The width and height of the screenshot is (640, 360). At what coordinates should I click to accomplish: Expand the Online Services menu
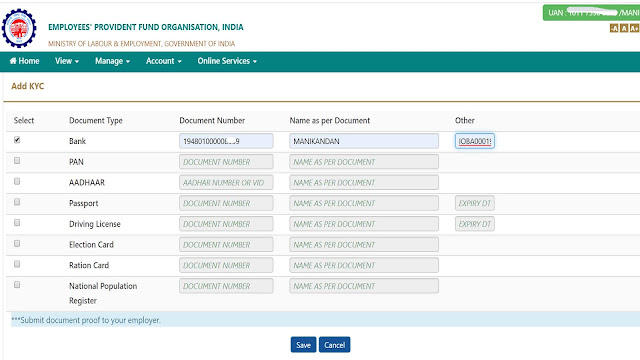227,61
